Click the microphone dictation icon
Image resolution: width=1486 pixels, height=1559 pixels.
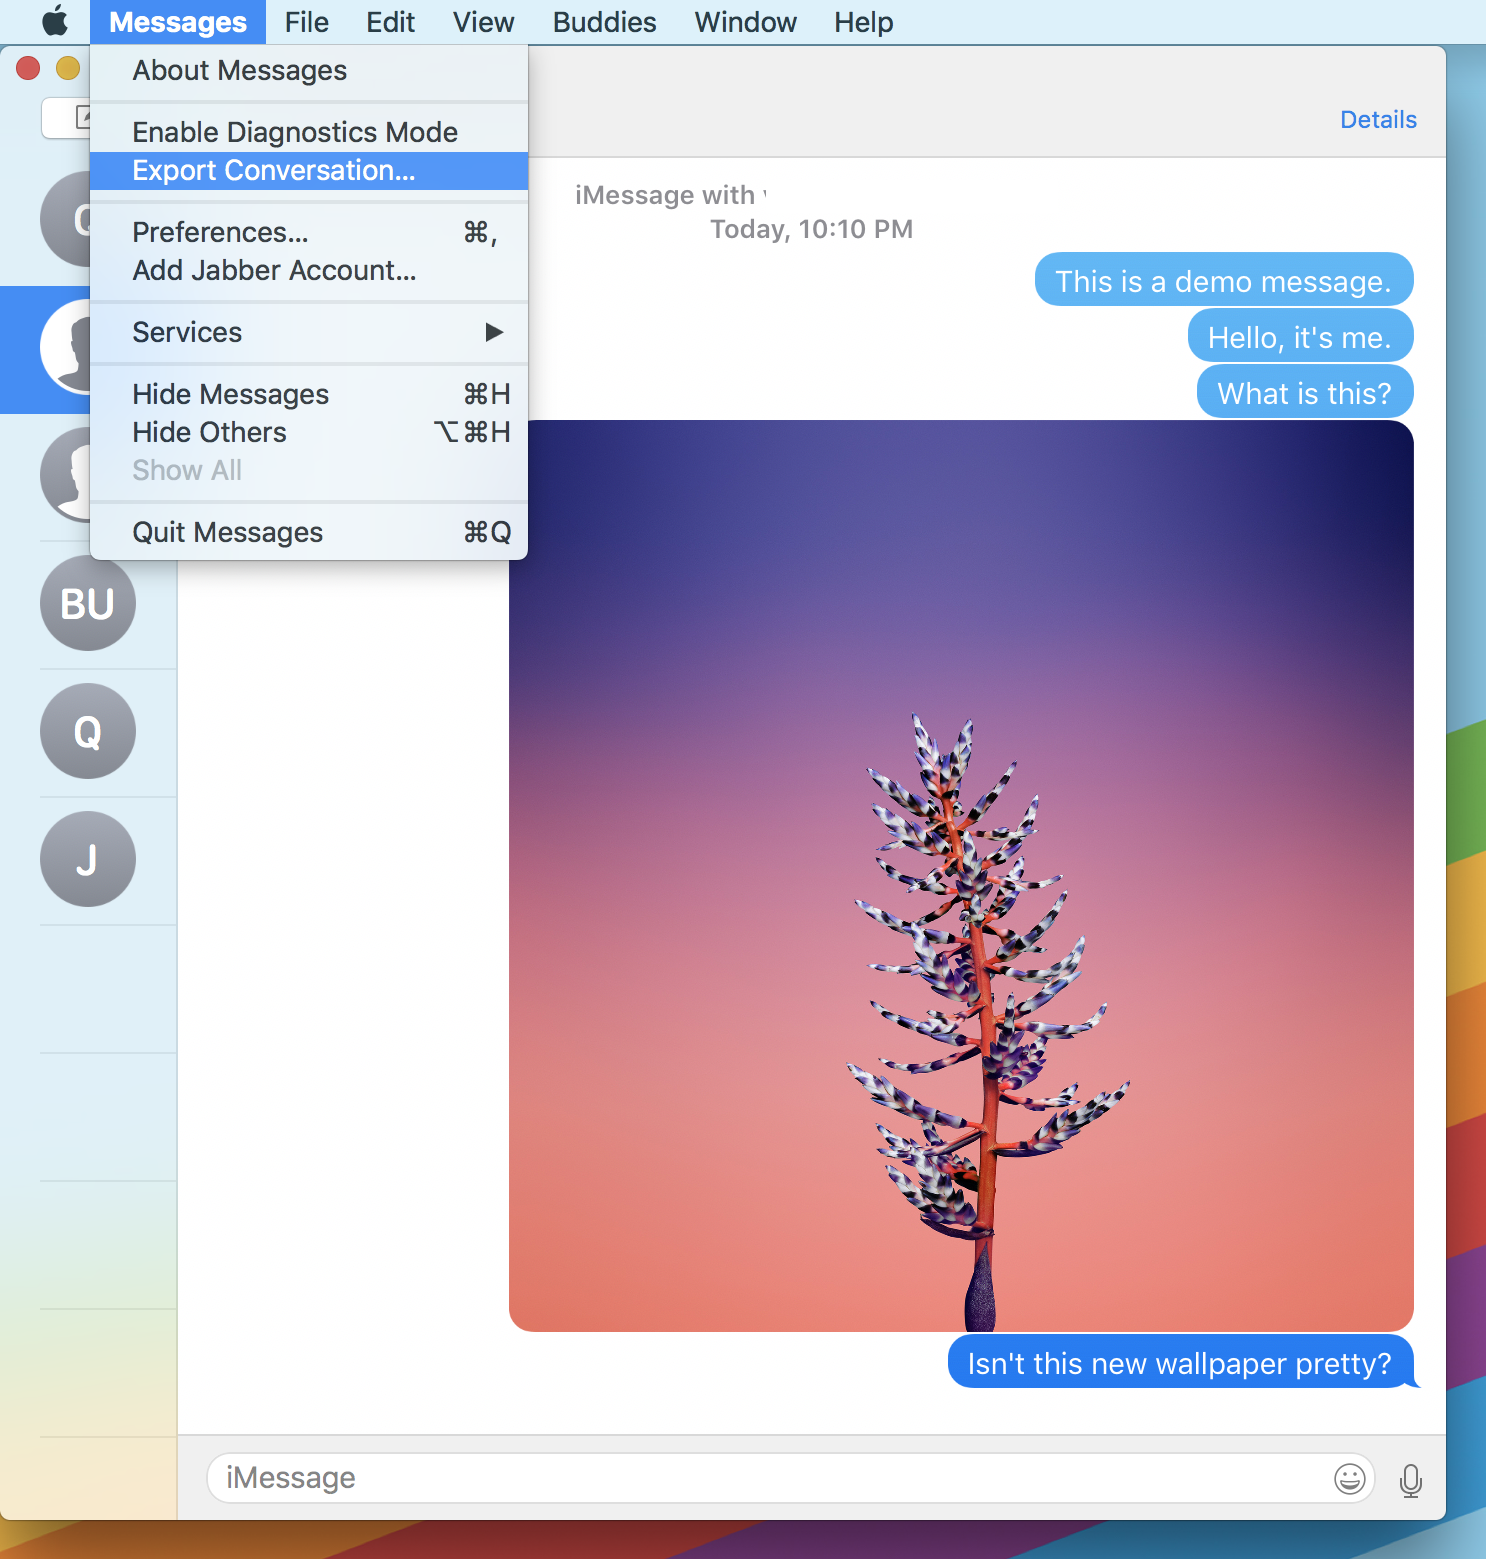click(1411, 1480)
